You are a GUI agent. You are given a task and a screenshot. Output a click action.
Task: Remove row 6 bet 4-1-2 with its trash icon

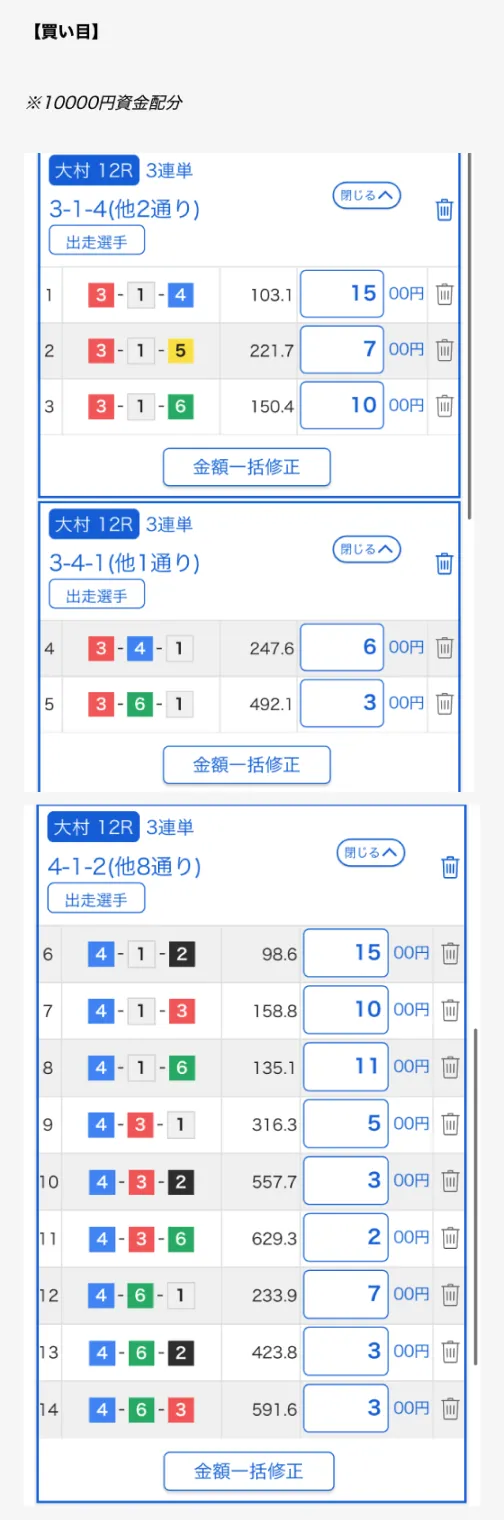click(451, 954)
